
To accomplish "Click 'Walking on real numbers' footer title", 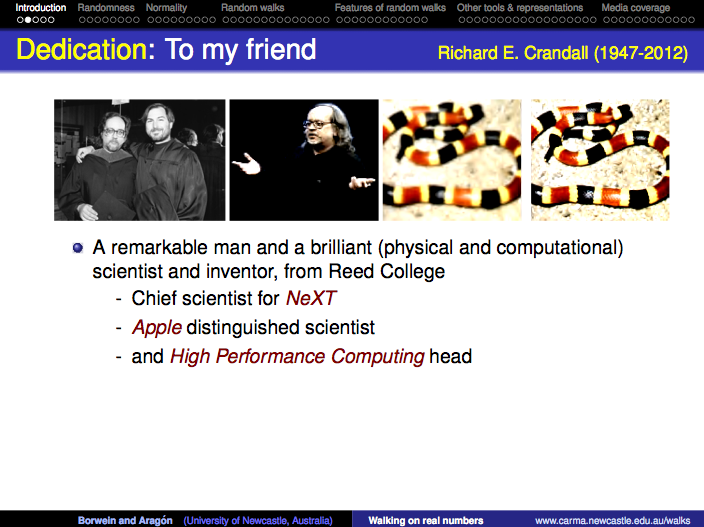I will pos(425,520).
